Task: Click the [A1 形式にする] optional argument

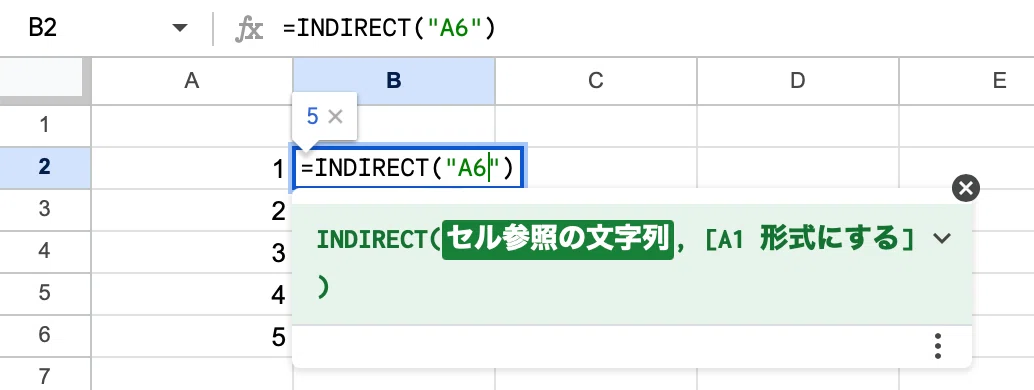Action: point(810,239)
